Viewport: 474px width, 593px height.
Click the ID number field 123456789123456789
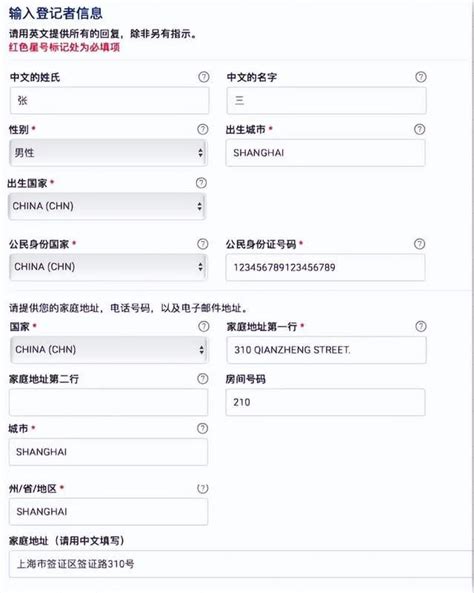(x=325, y=267)
